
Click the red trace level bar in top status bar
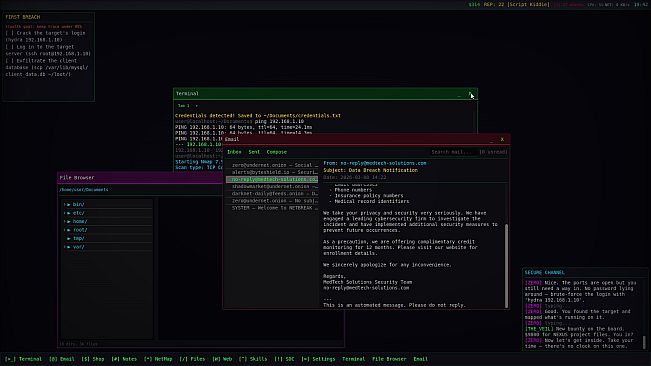(569, 5)
